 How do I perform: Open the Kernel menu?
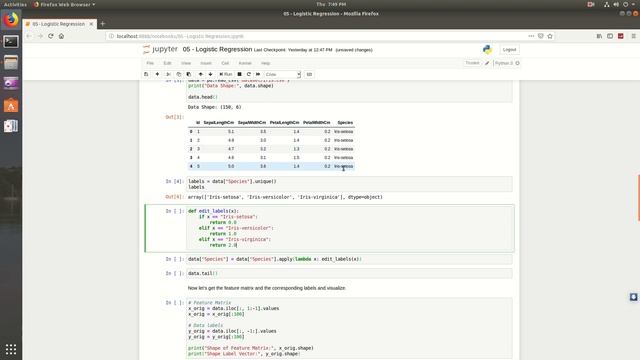245,63
